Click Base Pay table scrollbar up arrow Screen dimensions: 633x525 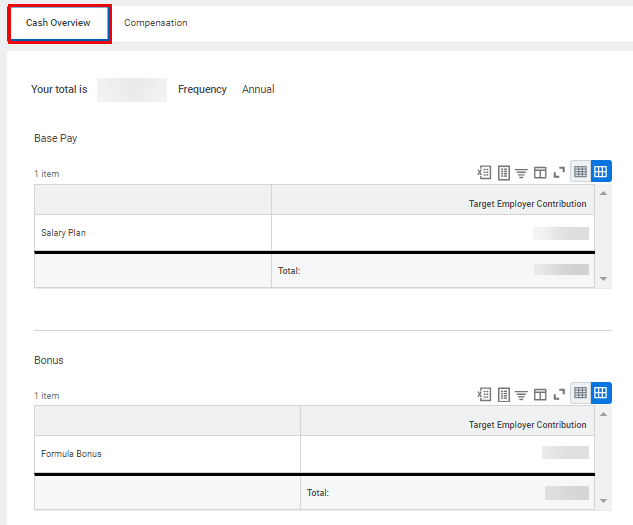pyautogui.click(x=603, y=193)
